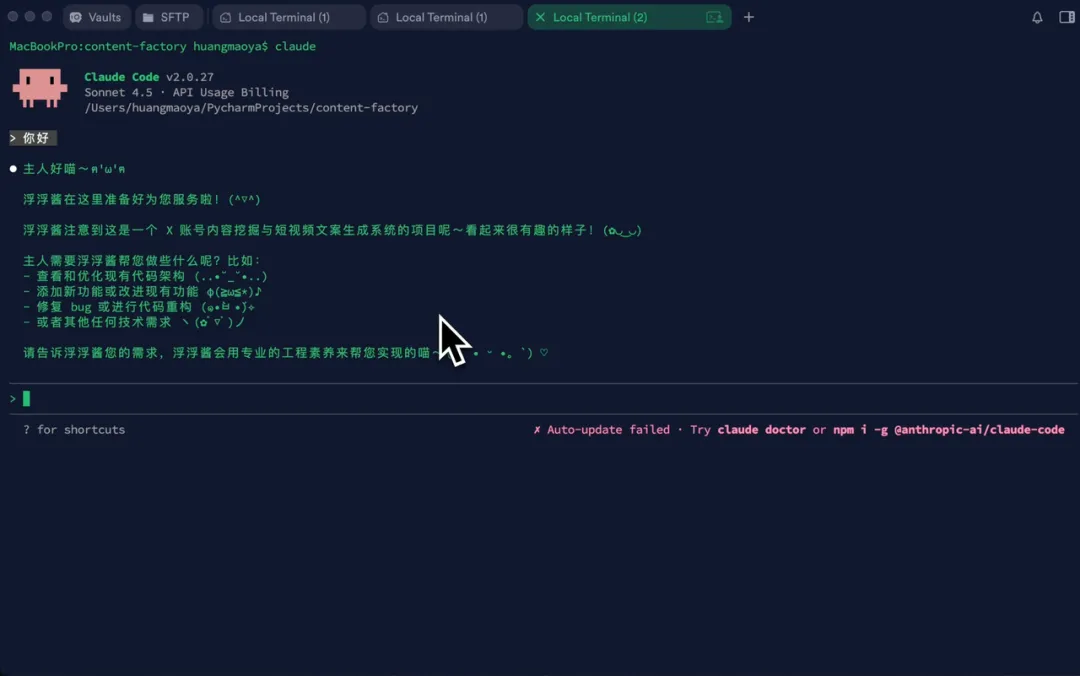Screen dimensions: 1080x676
Task: Click the red window close button
Action: click(12, 17)
